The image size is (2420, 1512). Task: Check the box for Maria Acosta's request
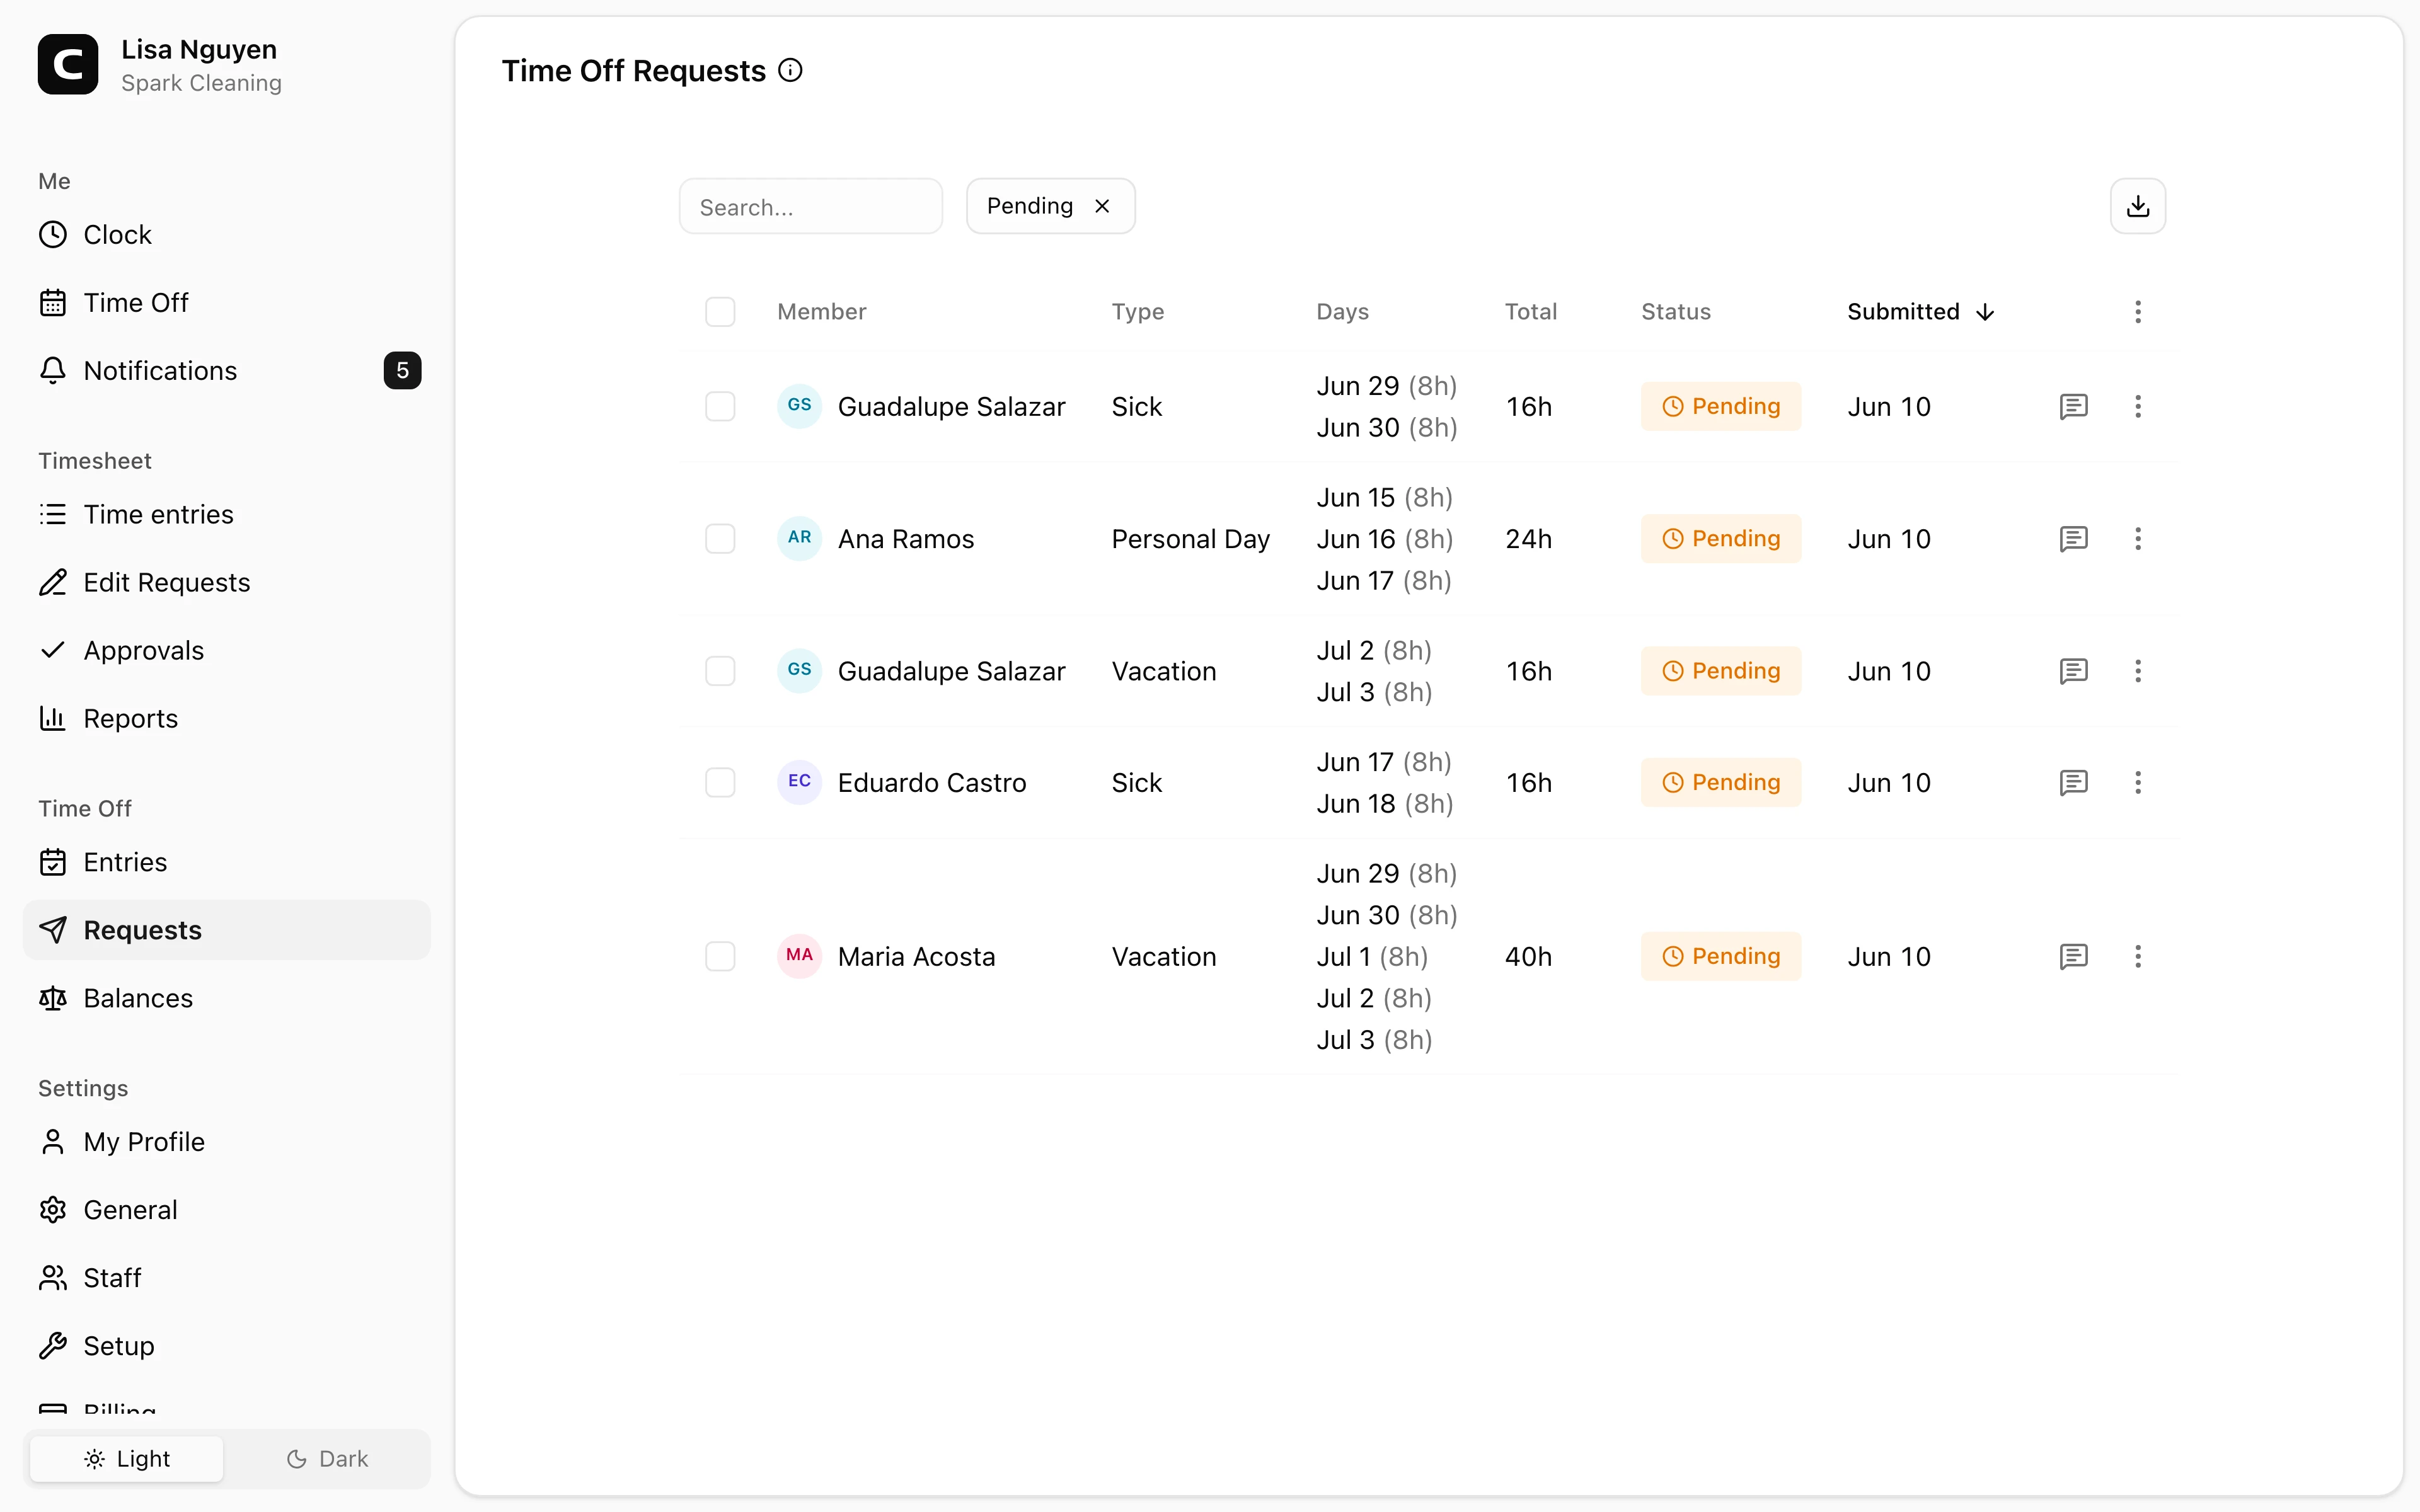pyautogui.click(x=720, y=956)
